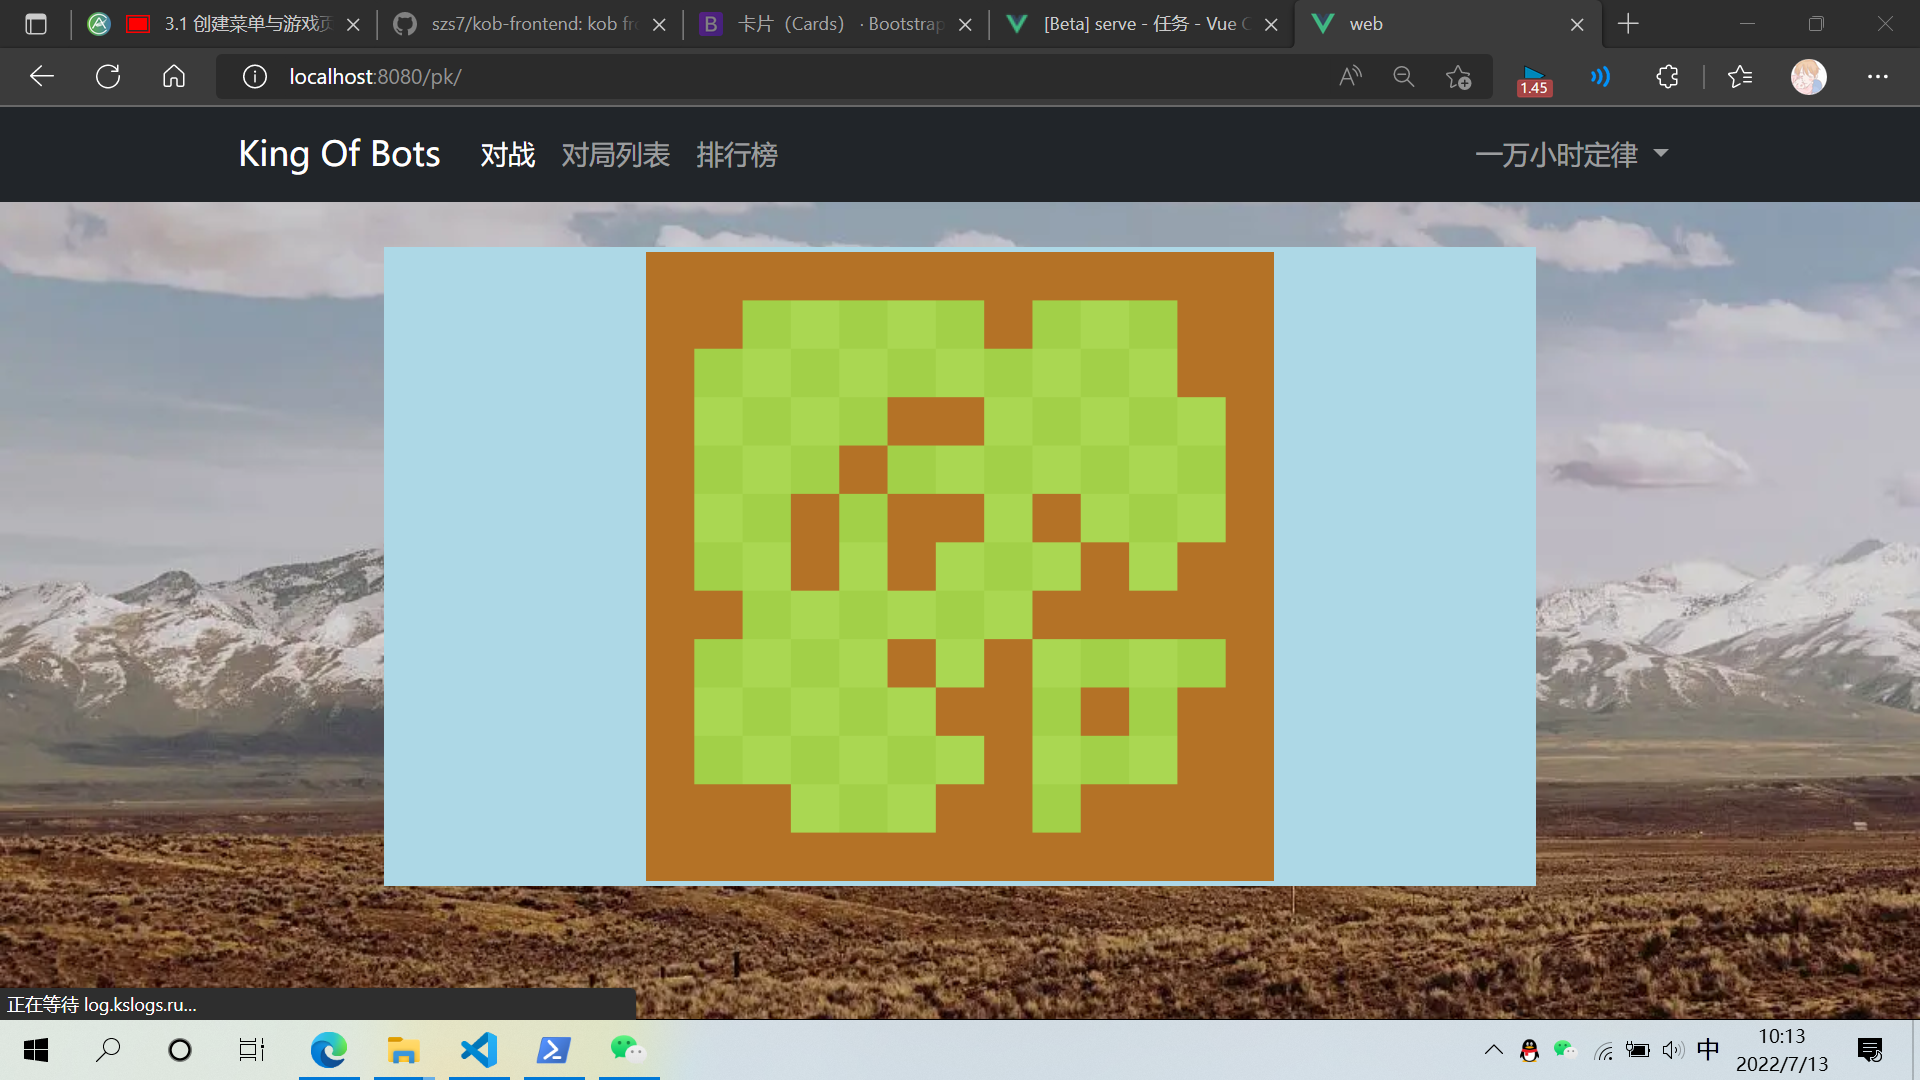Open the browser profile avatar
This screenshot has height=1080, width=1920.
click(x=1808, y=76)
